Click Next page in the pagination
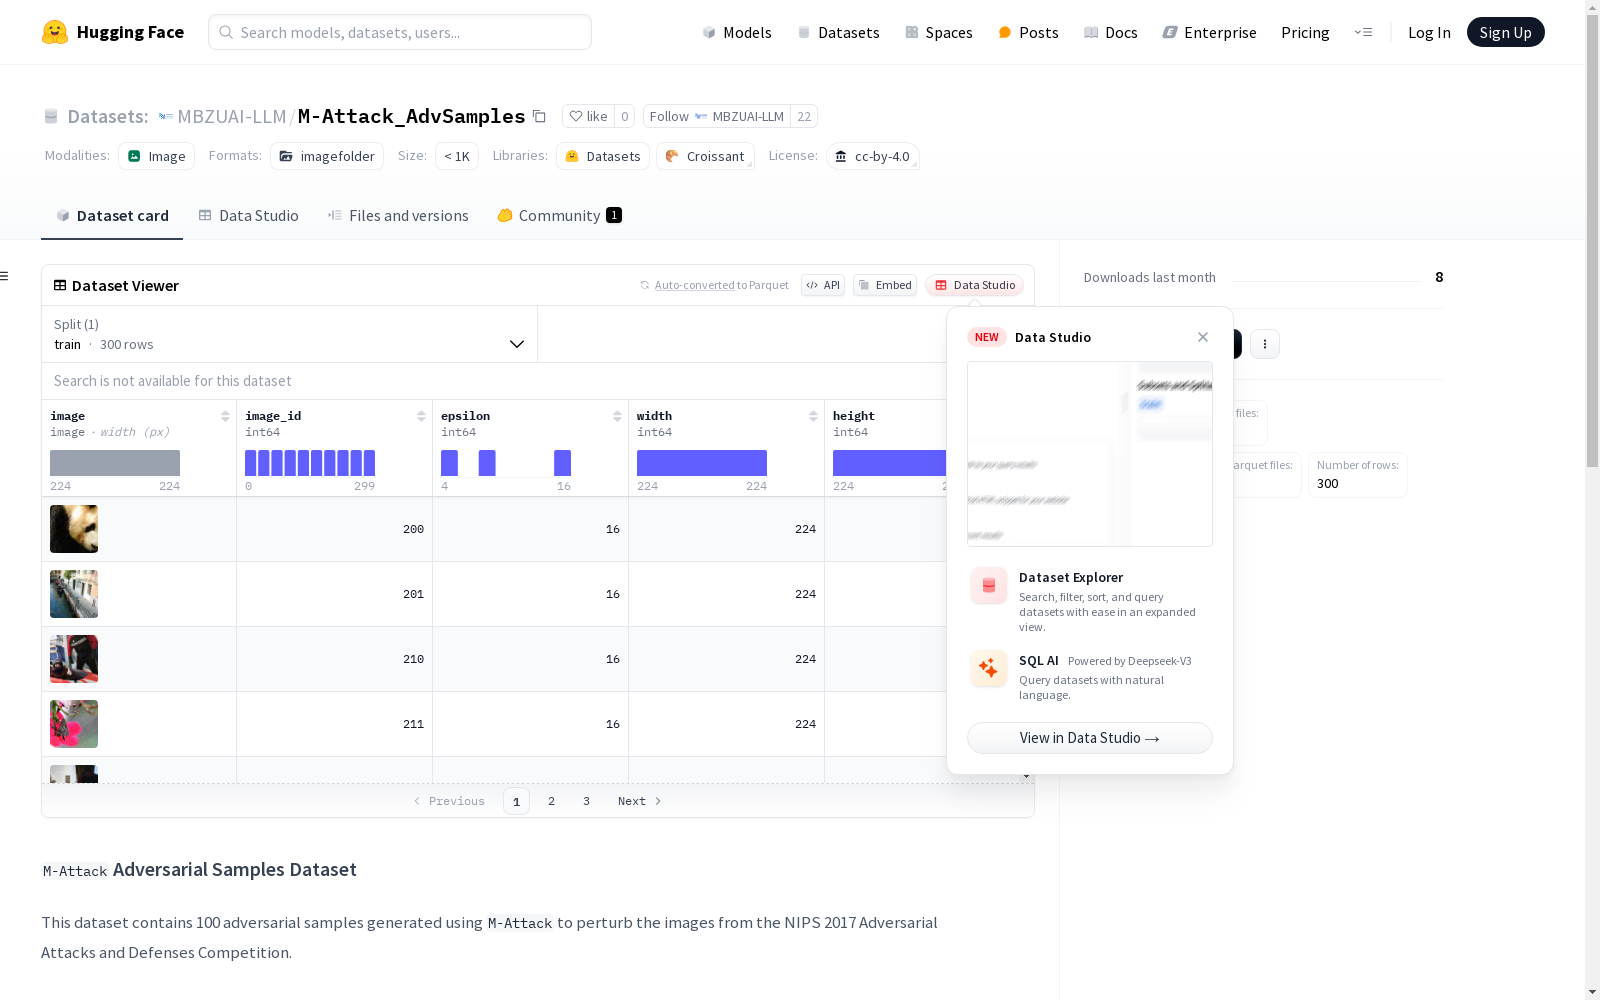This screenshot has width=1600, height=1000. coord(640,801)
